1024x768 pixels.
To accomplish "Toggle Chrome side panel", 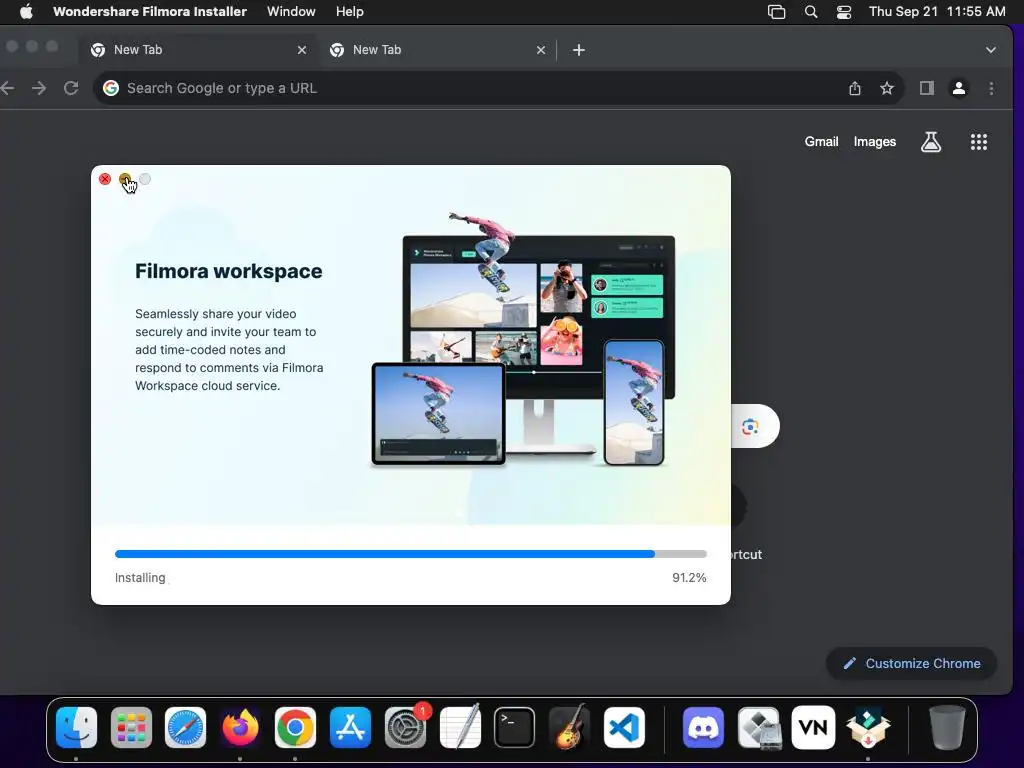I will (926, 88).
